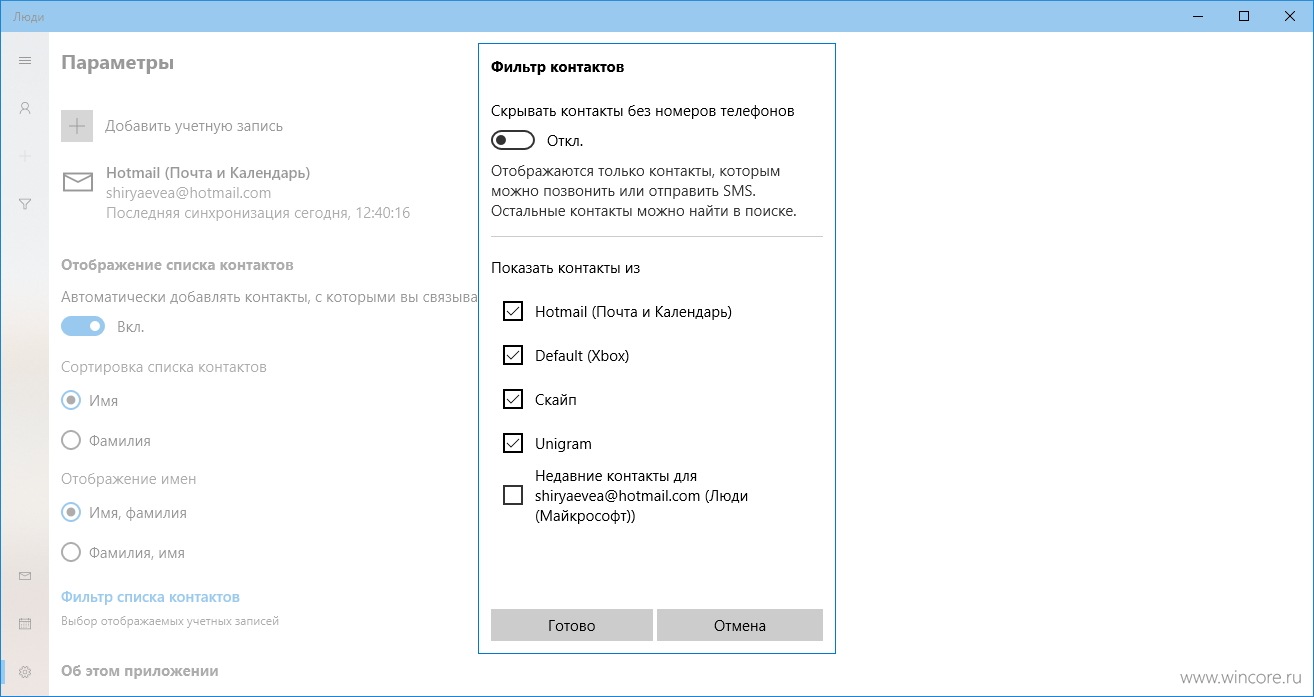Toggle hide contacts without phone numbers switch
The width and height of the screenshot is (1314, 697).
[513, 140]
